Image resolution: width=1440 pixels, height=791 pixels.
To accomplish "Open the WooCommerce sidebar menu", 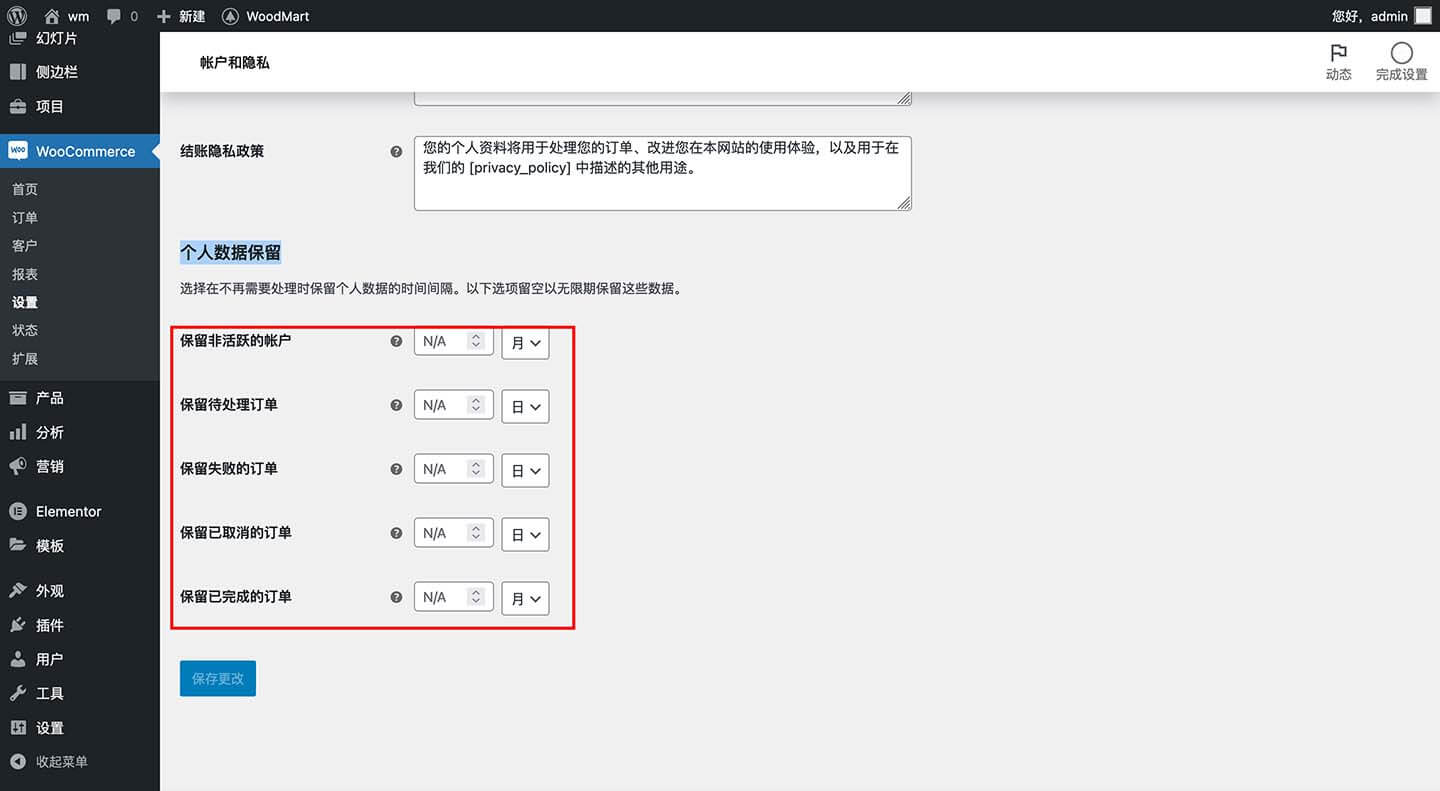I will 80,151.
